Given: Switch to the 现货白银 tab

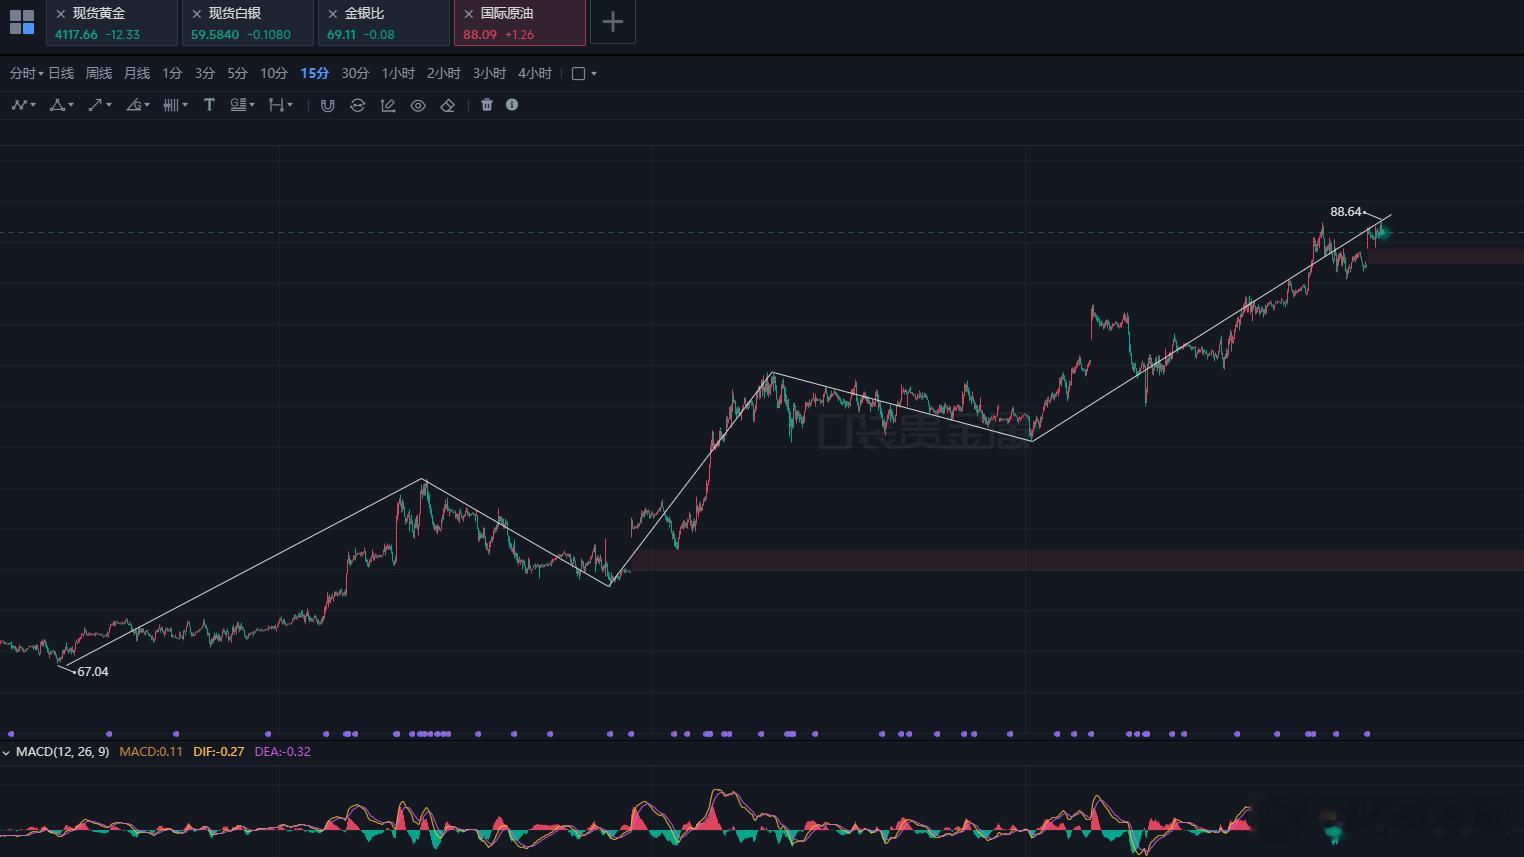Looking at the screenshot, I should [x=248, y=23].
